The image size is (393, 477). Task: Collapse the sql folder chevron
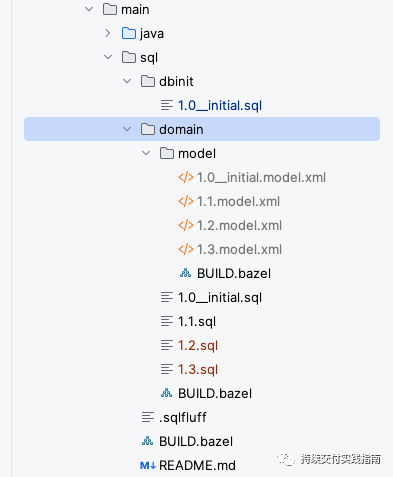(108, 57)
